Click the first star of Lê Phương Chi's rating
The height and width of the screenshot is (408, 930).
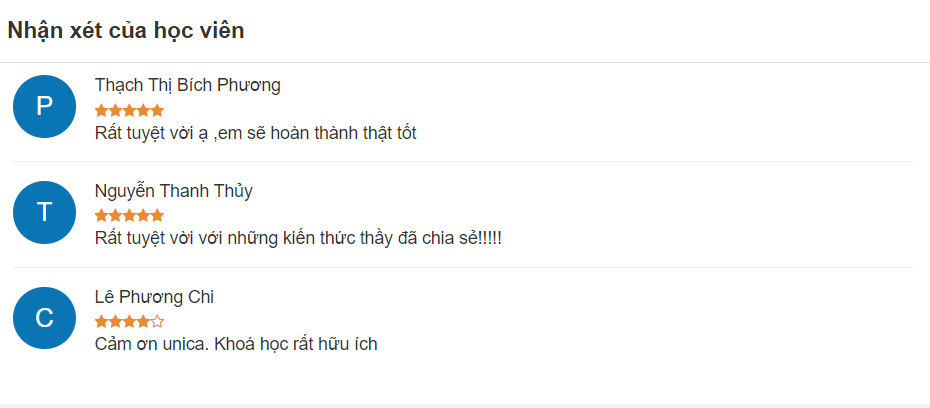pyautogui.click(x=101, y=322)
